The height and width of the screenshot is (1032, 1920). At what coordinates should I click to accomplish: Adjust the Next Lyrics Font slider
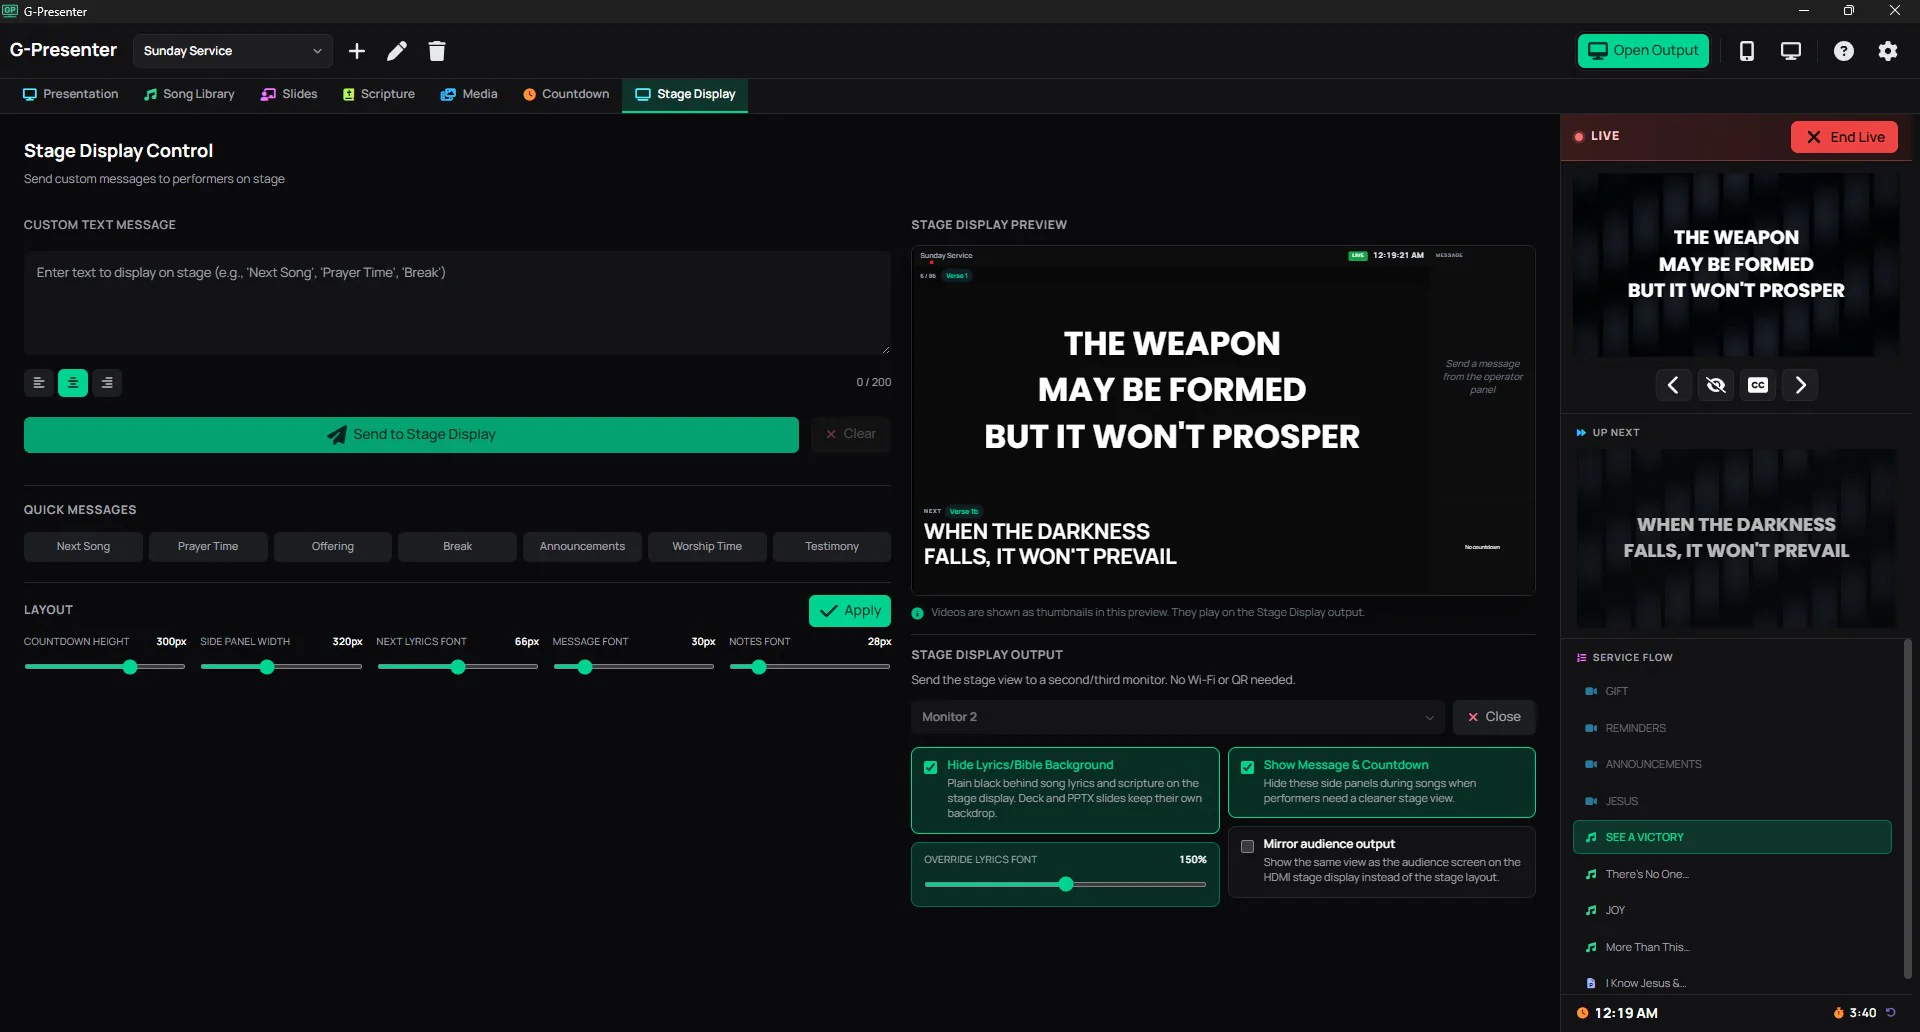point(458,667)
